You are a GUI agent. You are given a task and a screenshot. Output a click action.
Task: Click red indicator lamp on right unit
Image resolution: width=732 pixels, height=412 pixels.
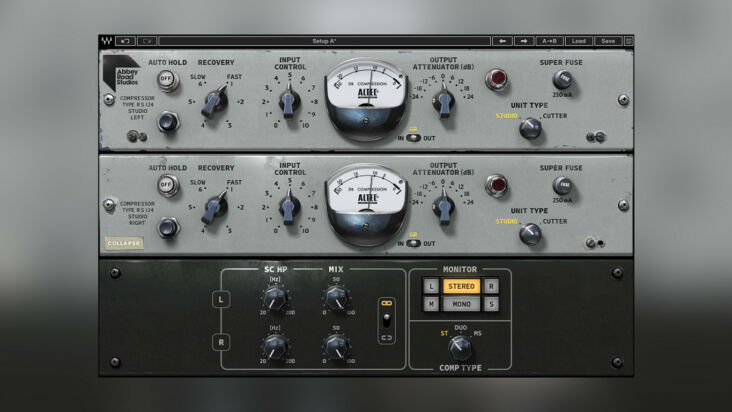pyautogui.click(x=496, y=185)
